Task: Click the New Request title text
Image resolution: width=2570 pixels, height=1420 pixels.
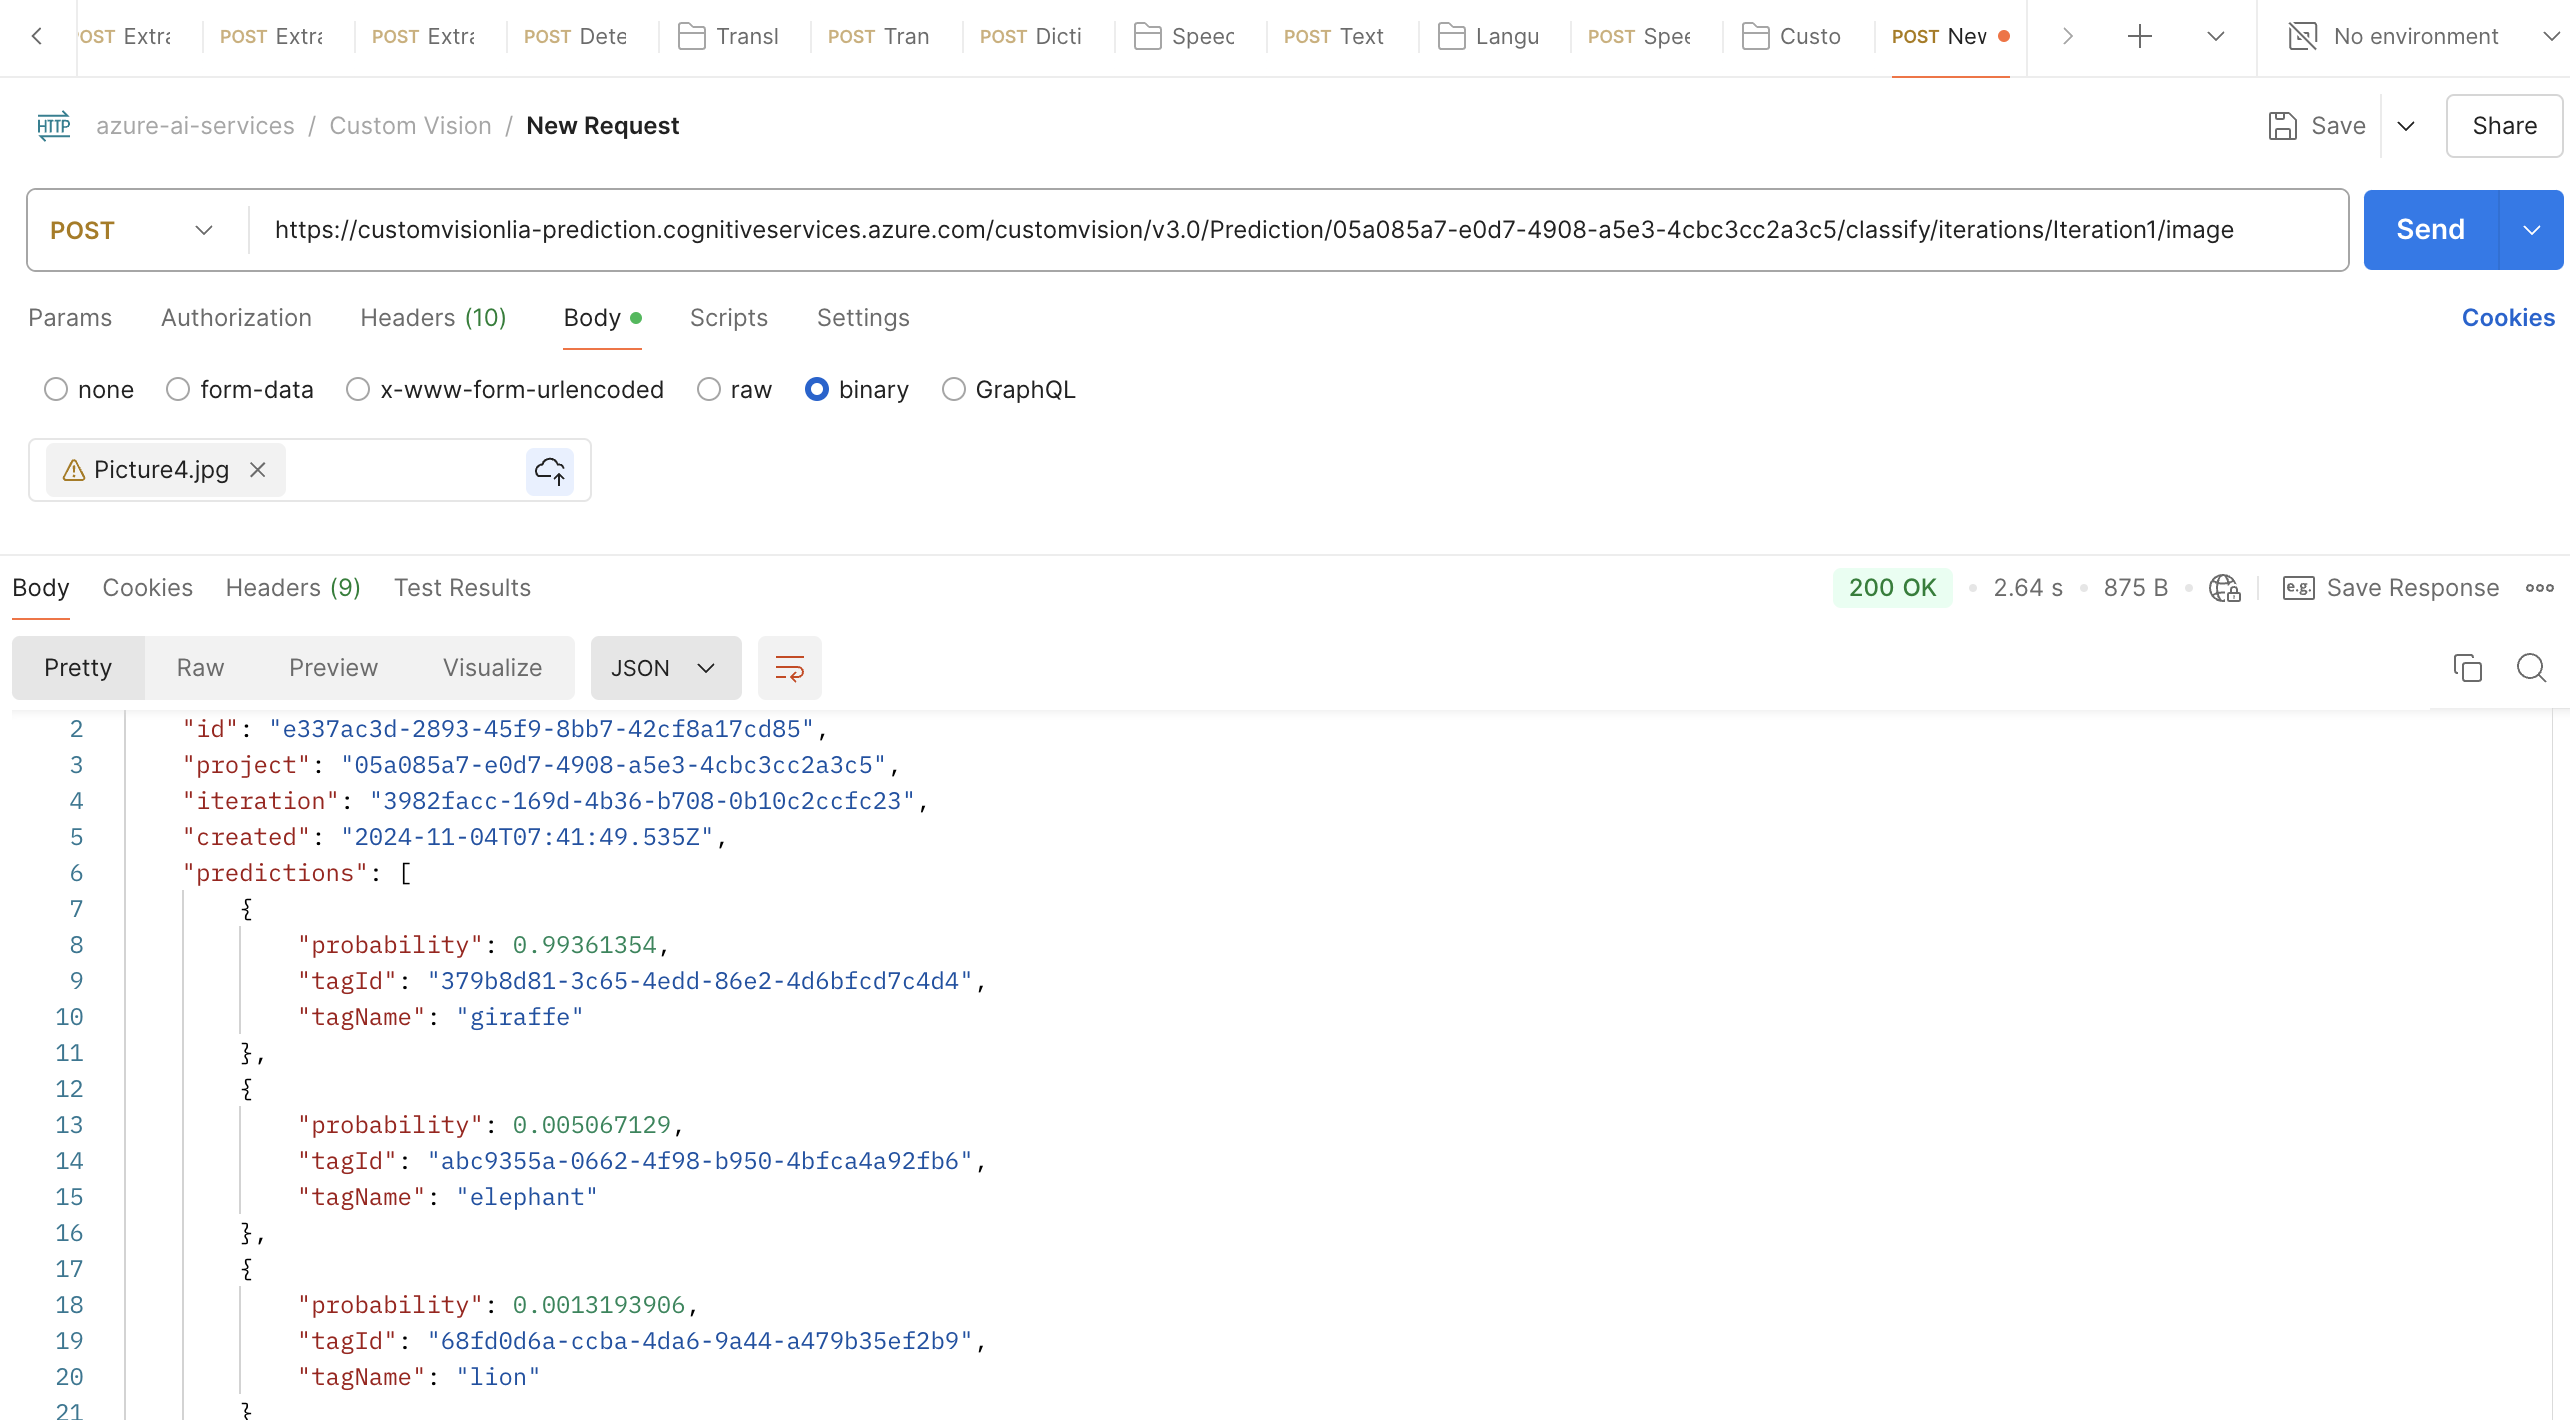Action: 602,126
